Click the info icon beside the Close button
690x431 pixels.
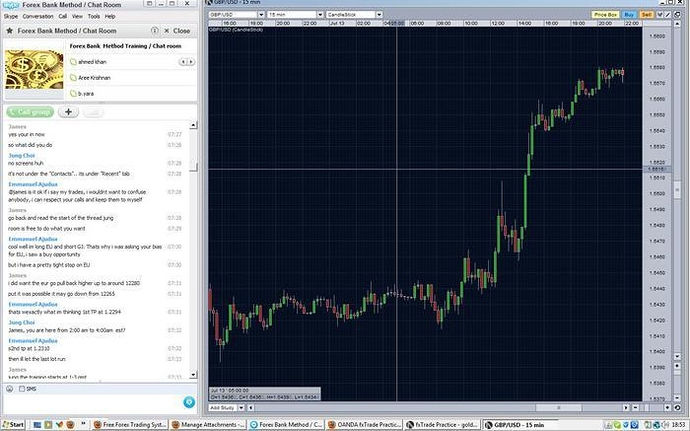tap(154, 31)
